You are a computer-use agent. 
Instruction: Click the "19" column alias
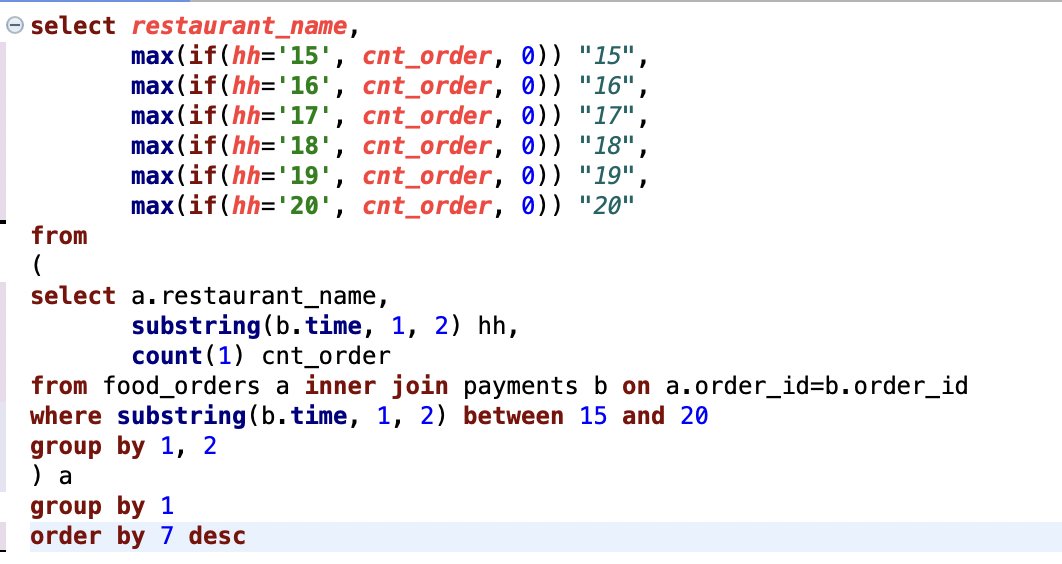tap(608, 175)
